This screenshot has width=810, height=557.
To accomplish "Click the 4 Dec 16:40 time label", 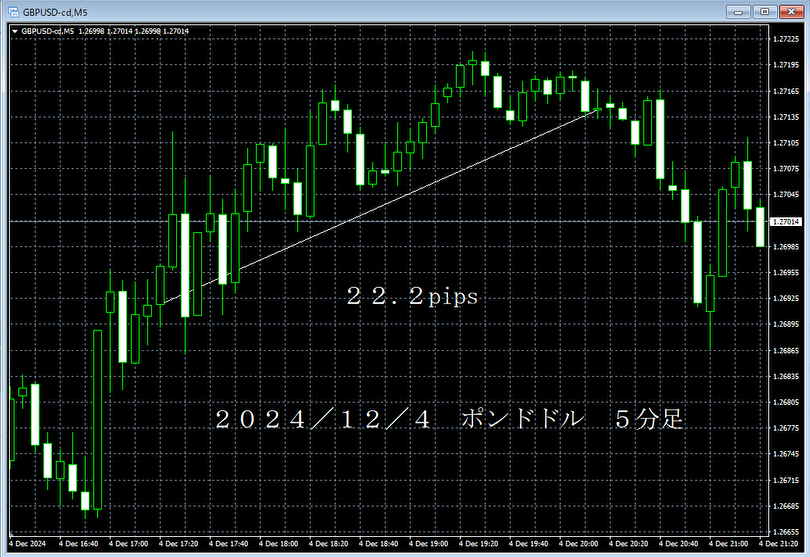I will pos(79,544).
